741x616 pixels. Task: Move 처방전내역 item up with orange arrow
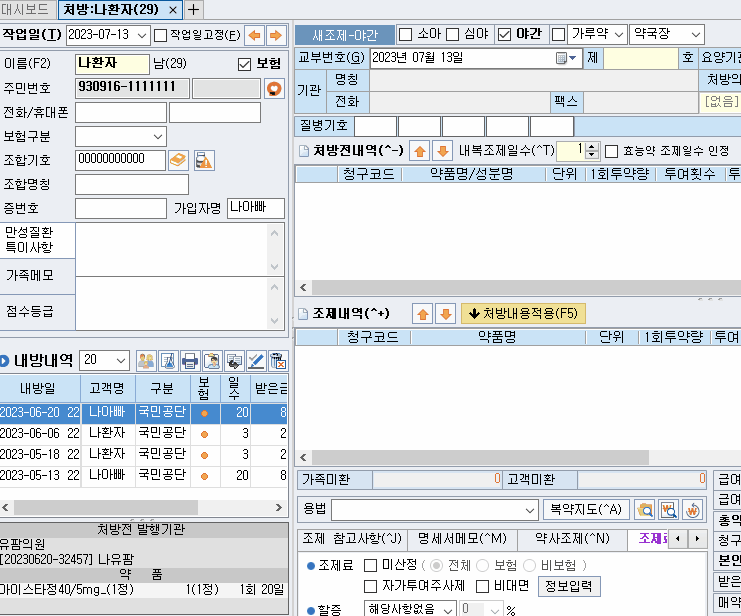pyautogui.click(x=420, y=150)
